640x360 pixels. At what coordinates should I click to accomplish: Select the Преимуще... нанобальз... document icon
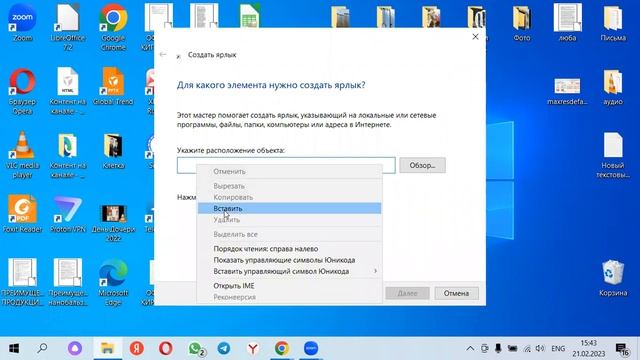pos(68,282)
